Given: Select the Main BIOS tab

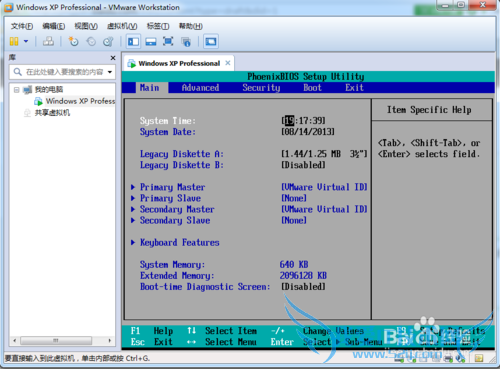Looking at the screenshot, I should (149, 88).
